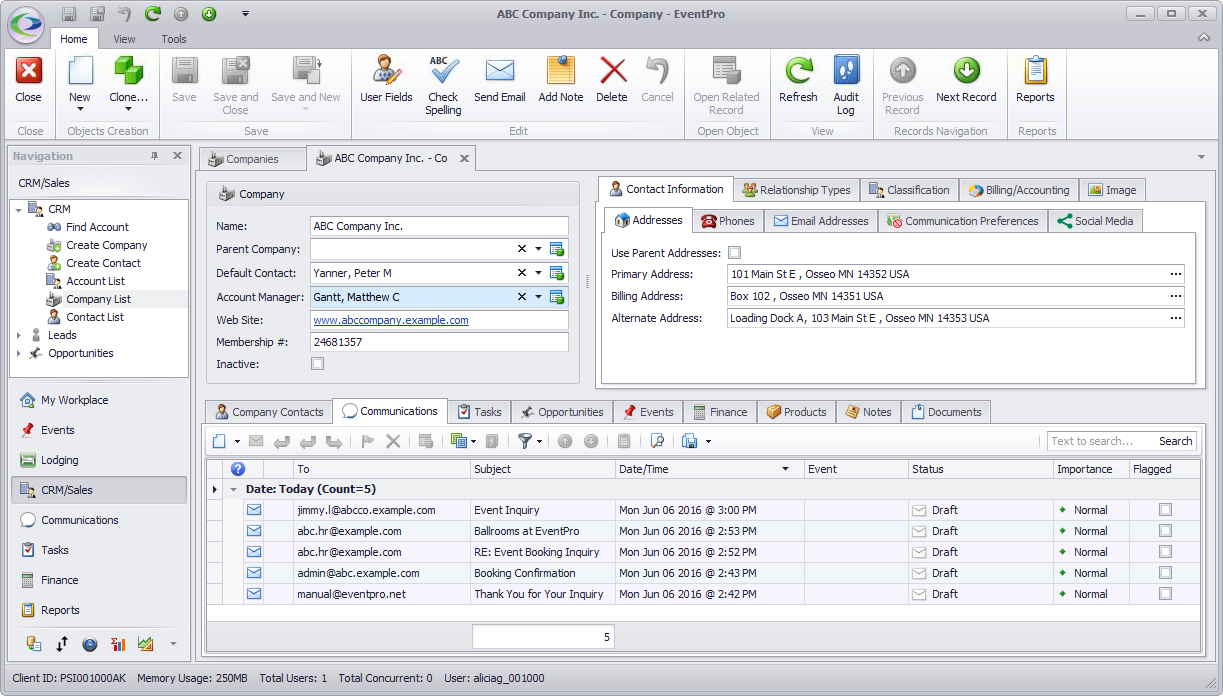Click the Text to search input box
1223x696 pixels.
[x=1100, y=441]
